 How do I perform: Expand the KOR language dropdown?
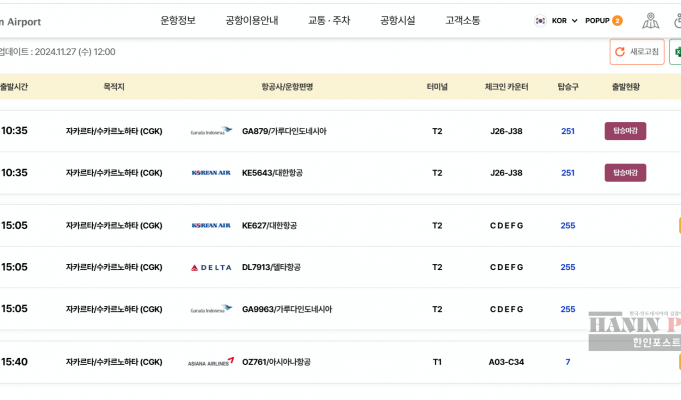564,20
